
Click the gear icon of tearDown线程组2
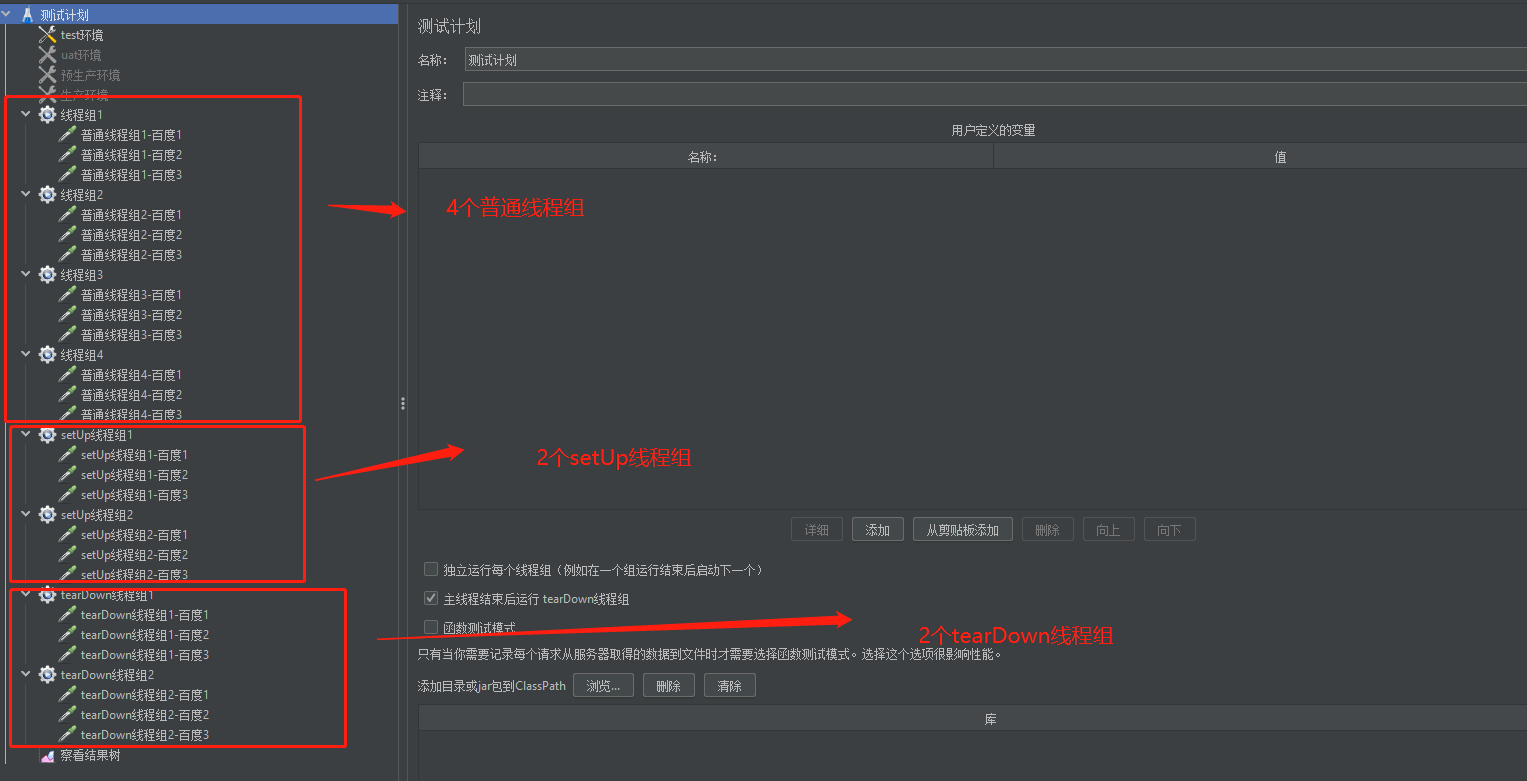[x=47, y=675]
